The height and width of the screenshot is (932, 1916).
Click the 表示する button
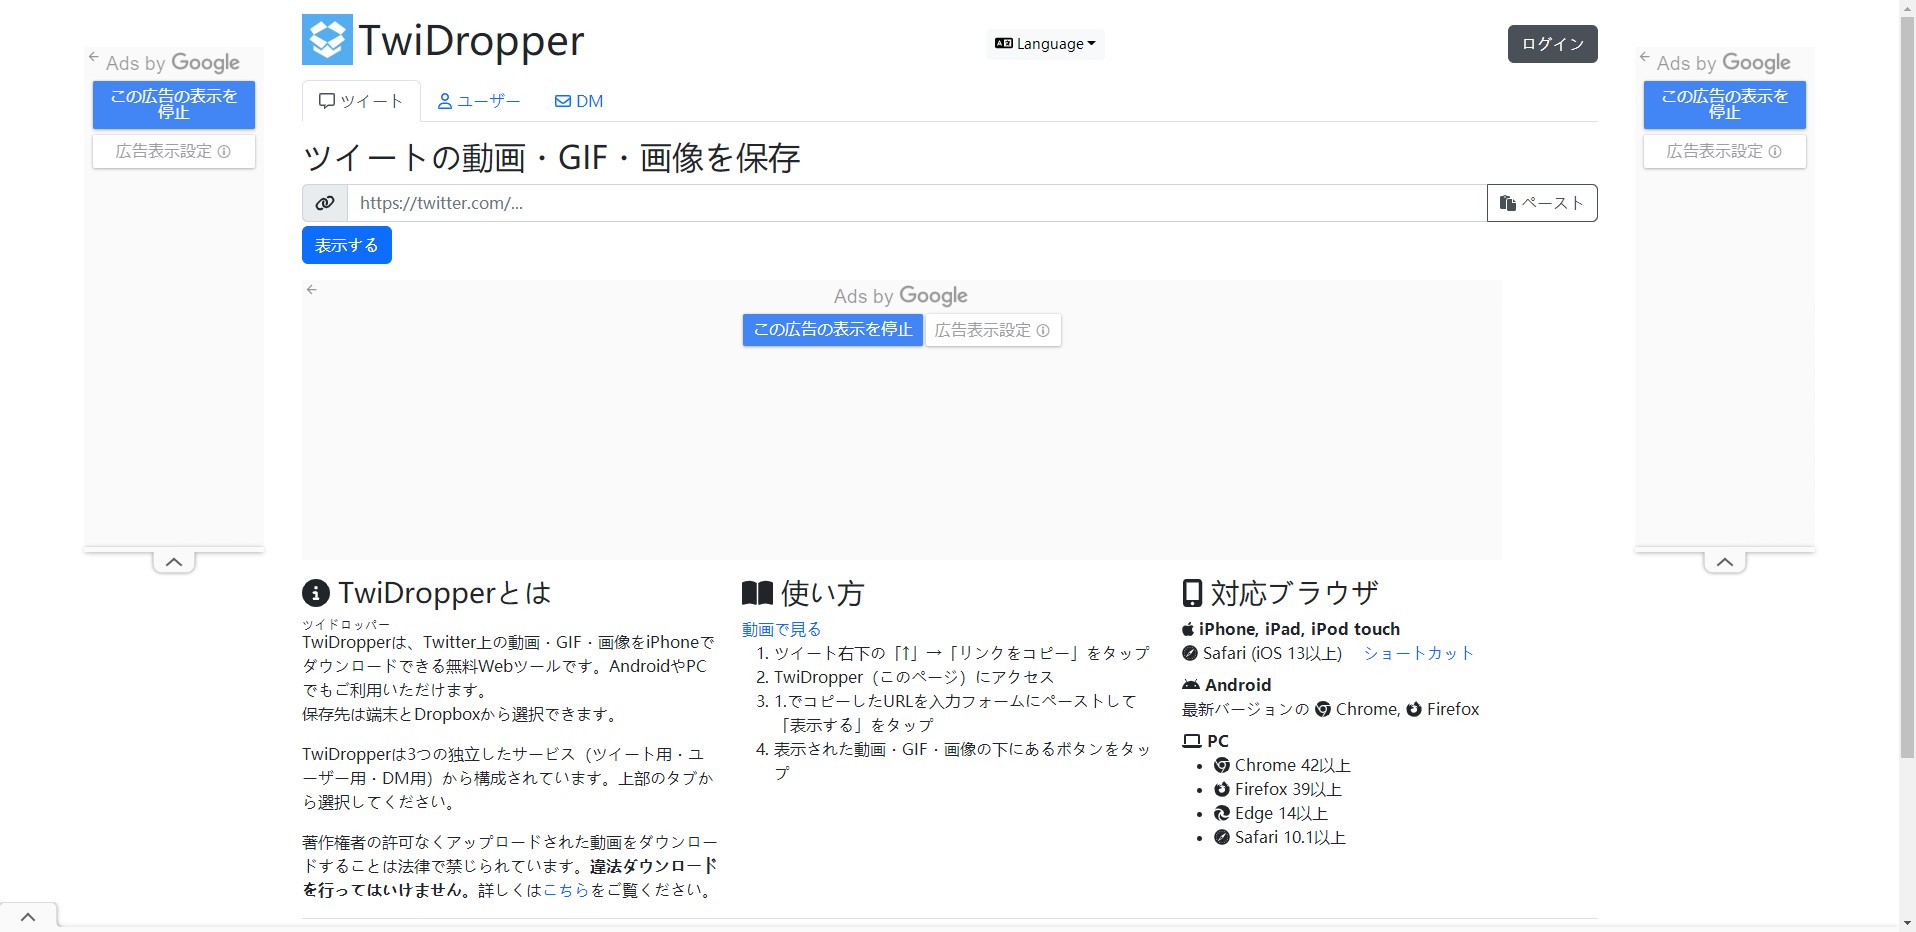(x=347, y=245)
